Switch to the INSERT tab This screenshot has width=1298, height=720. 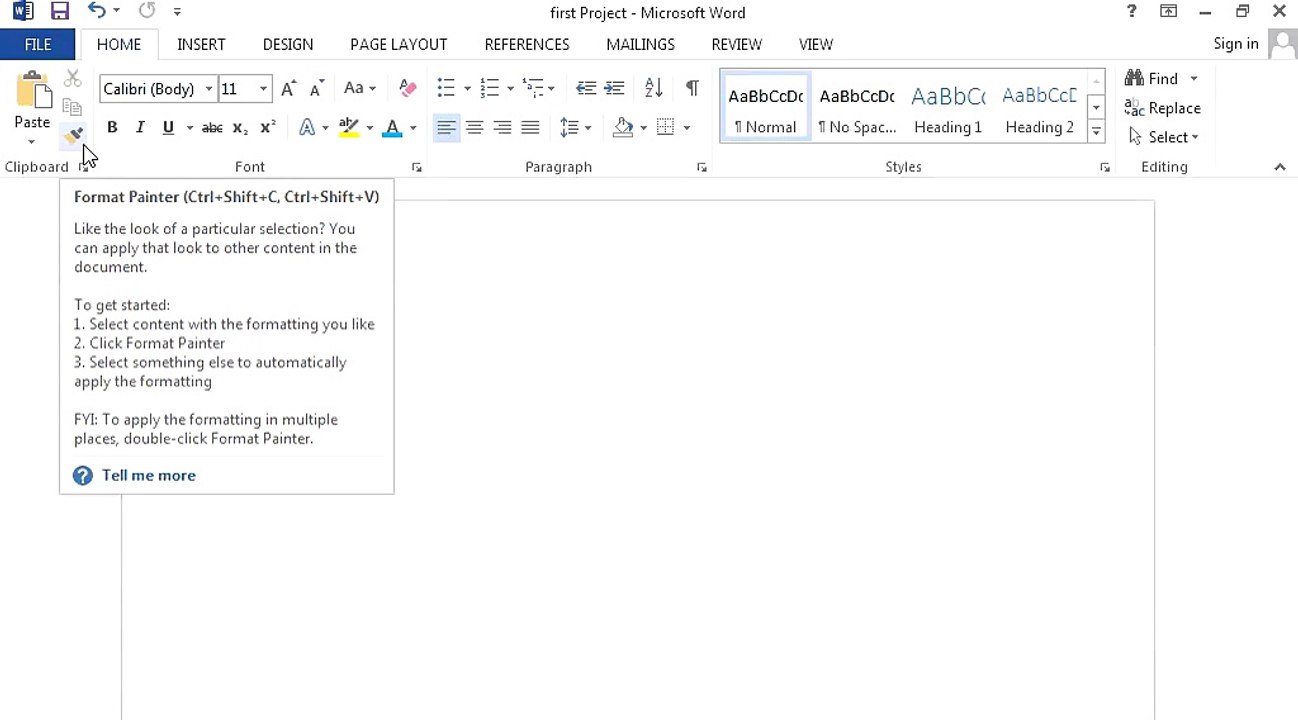coord(201,44)
